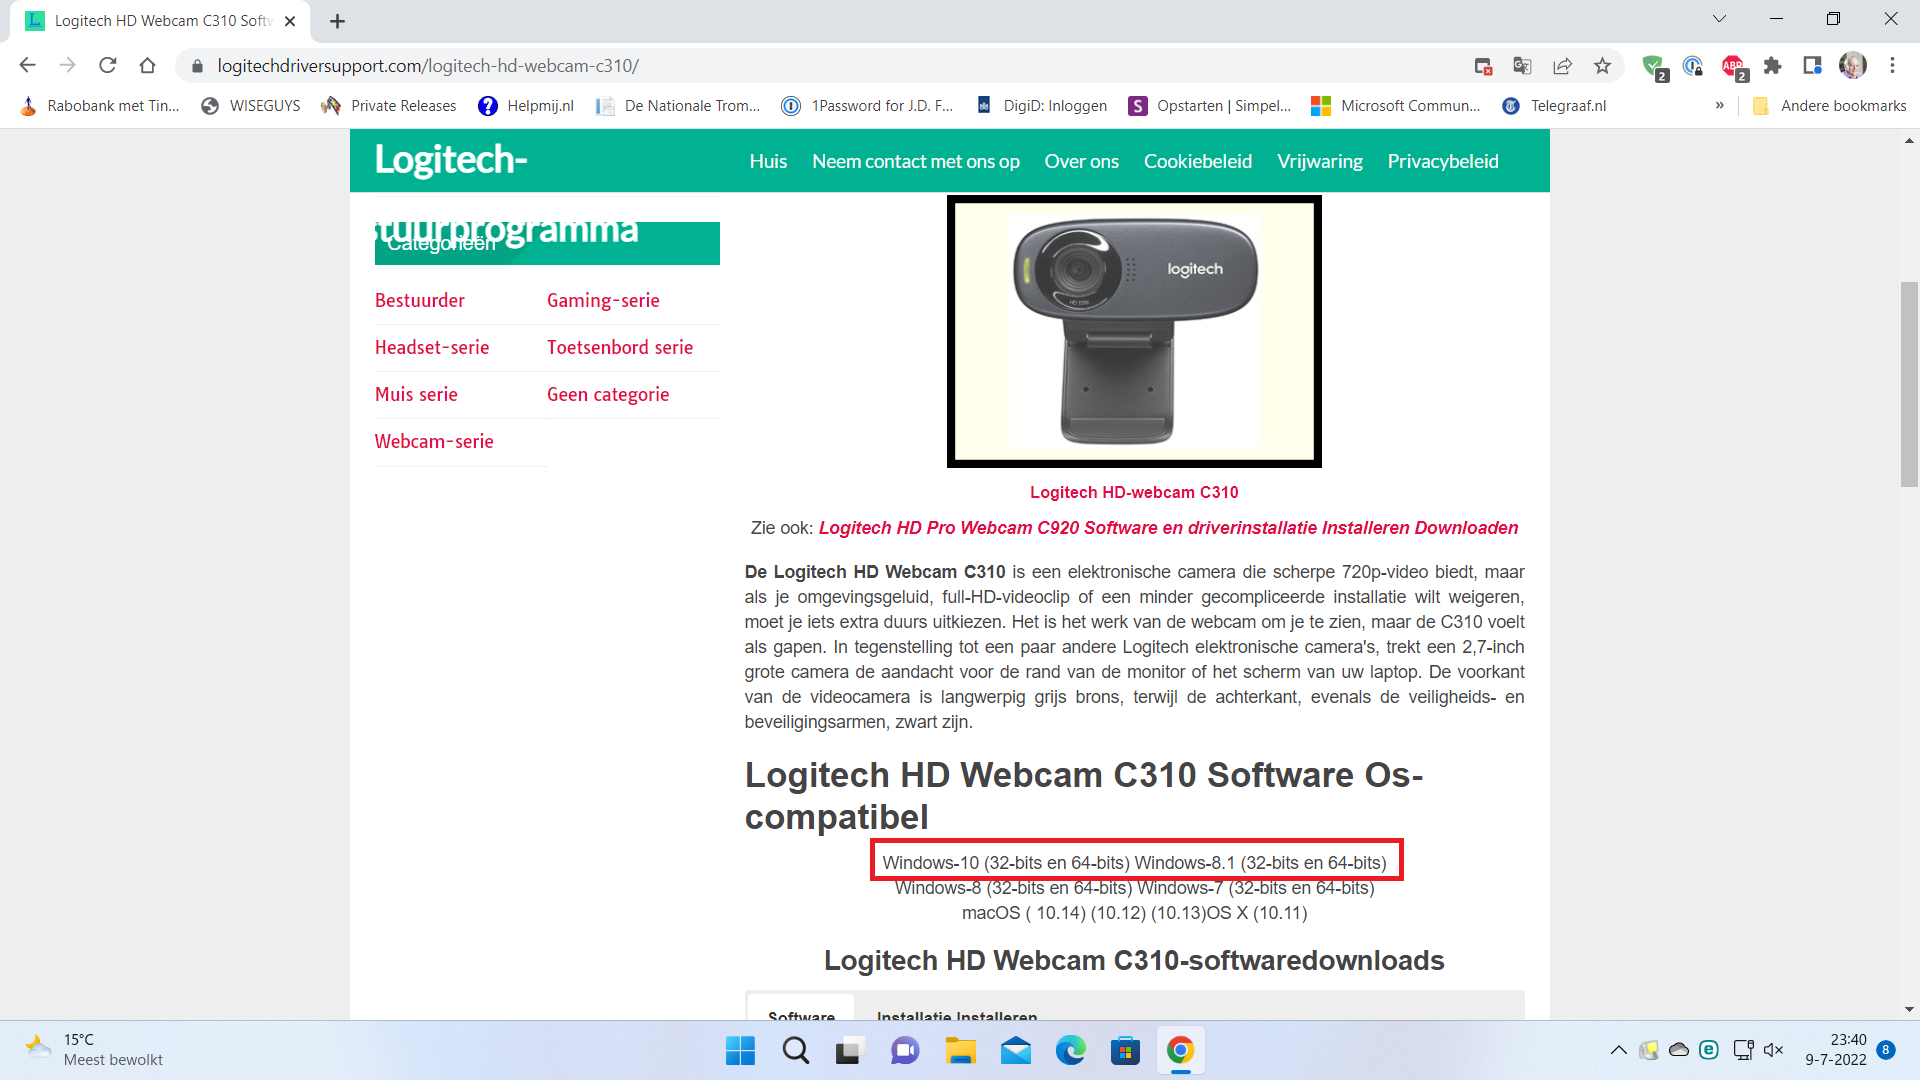Image resolution: width=1920 pixels, height=1080 pixels.
Task: Toggle the browser side panel icon
Action: pos(1812,66)
